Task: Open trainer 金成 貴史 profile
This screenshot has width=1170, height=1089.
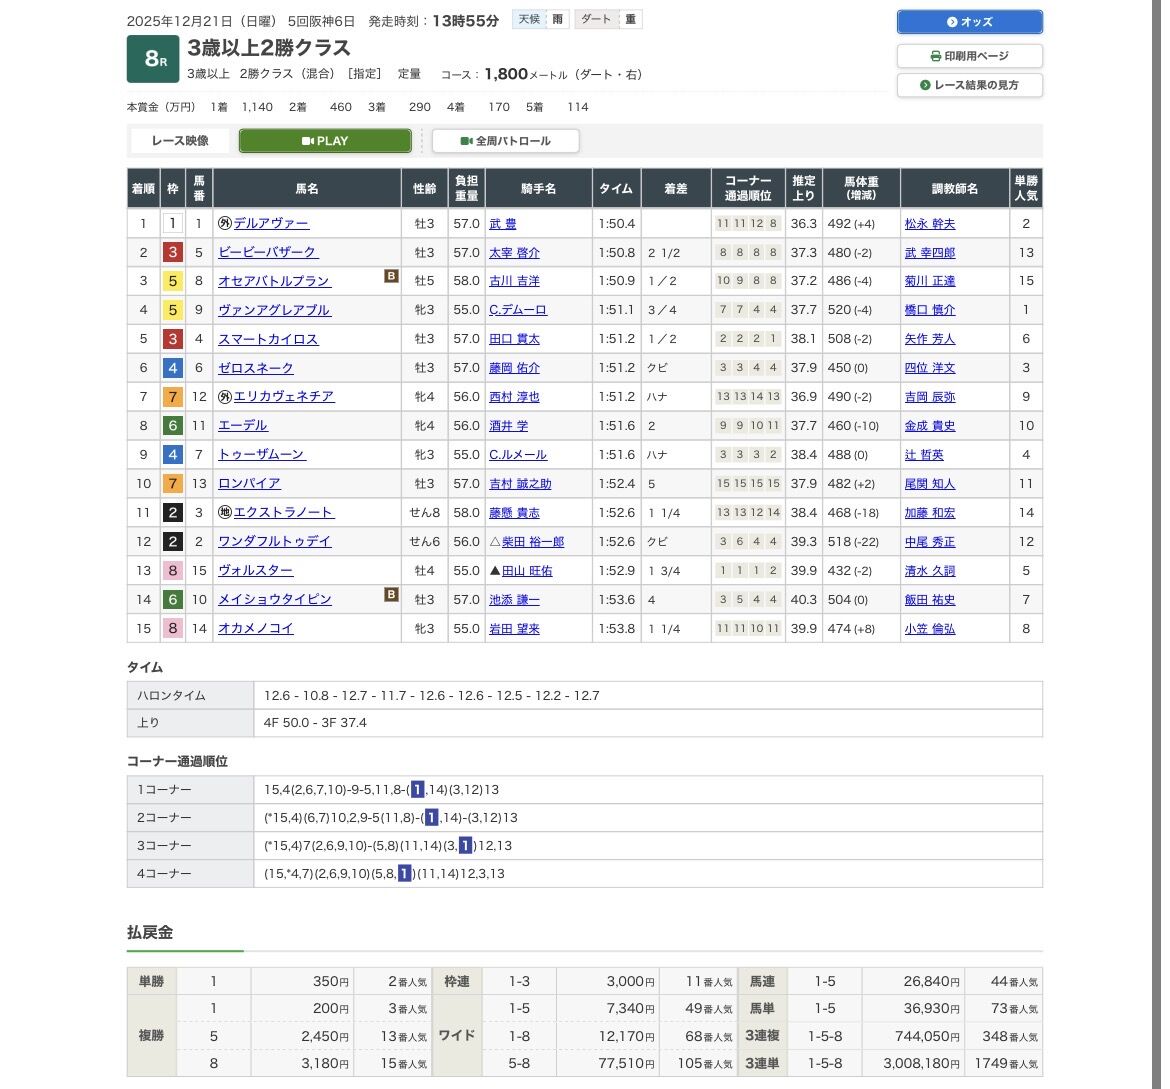Action: (x=930, y=426)
